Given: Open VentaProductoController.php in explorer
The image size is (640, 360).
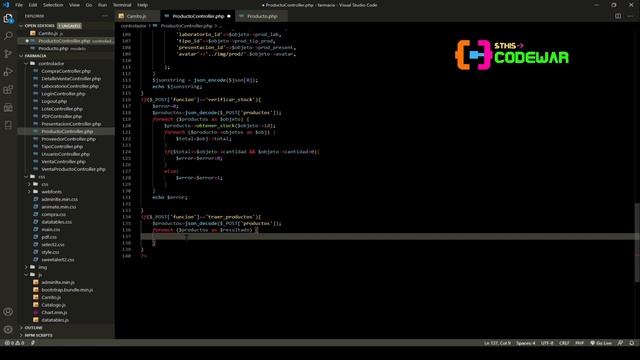Looking at the screenshot, I should [x=73, y=169].
